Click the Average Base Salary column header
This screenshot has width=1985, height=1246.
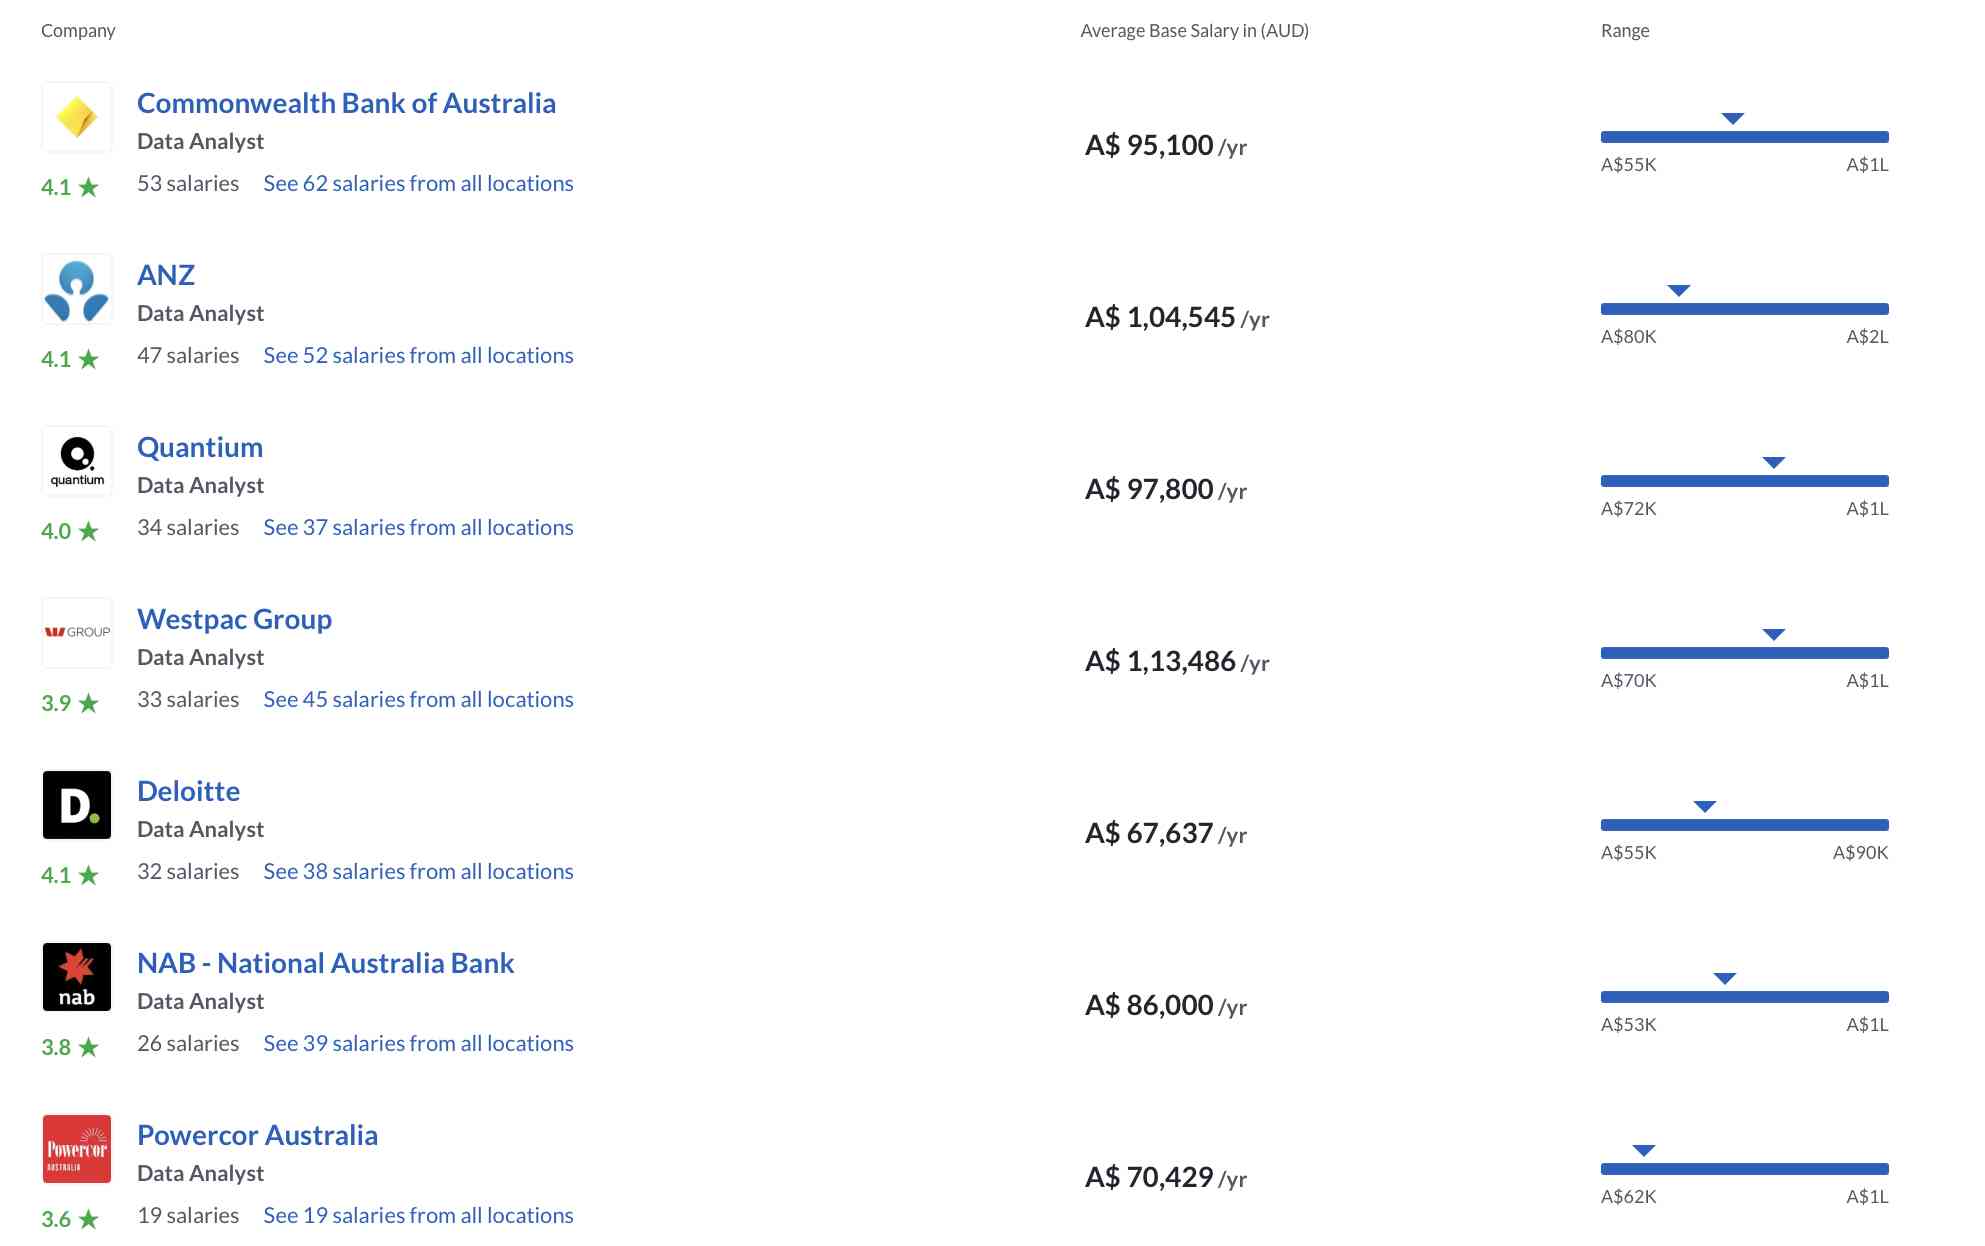click(1193, 30)
